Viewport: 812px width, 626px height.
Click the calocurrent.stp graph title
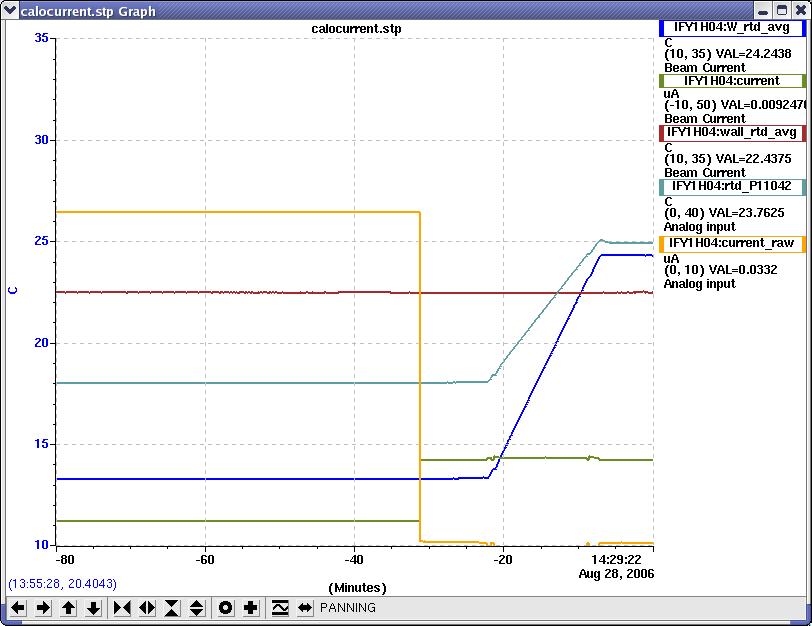pos(356,29)
